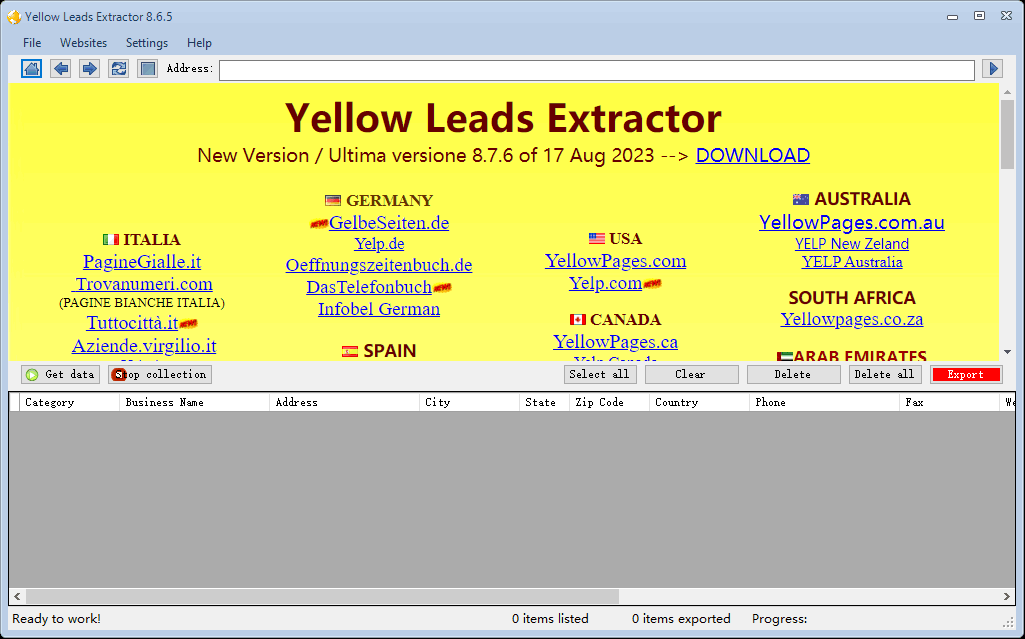Open the File menu

point(32,43)
